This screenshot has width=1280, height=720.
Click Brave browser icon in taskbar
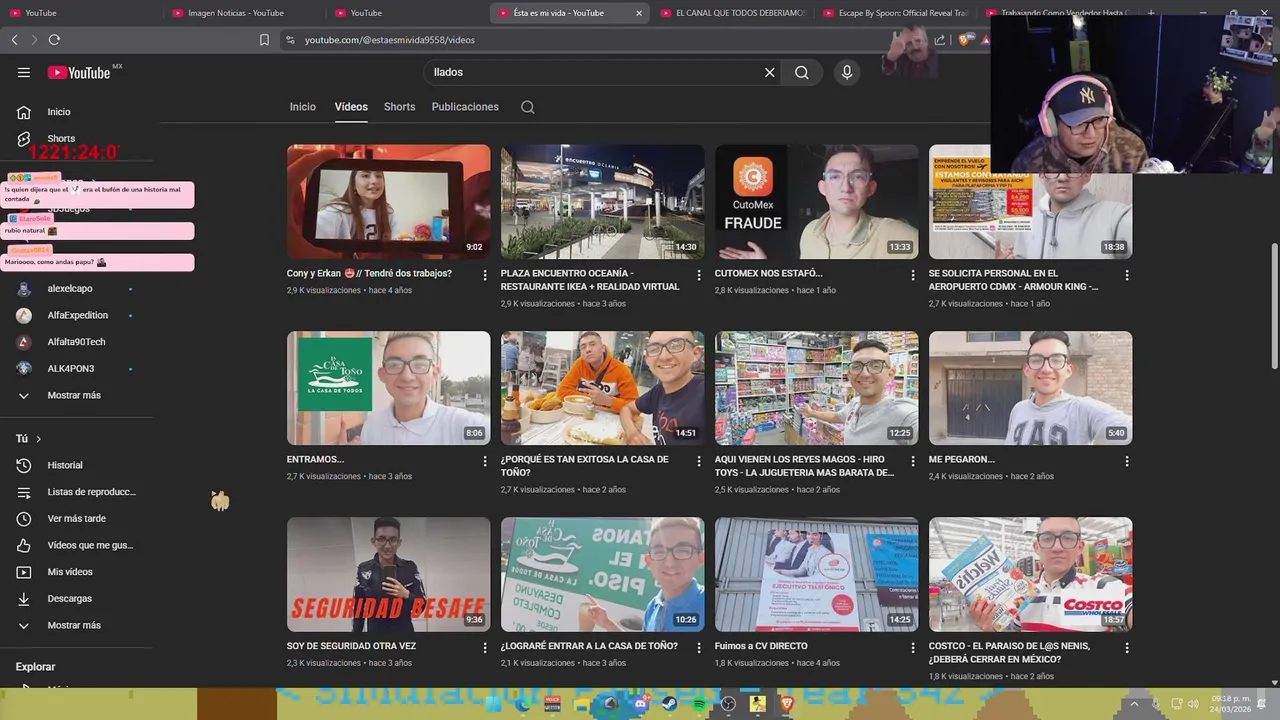tap(787, 704)
